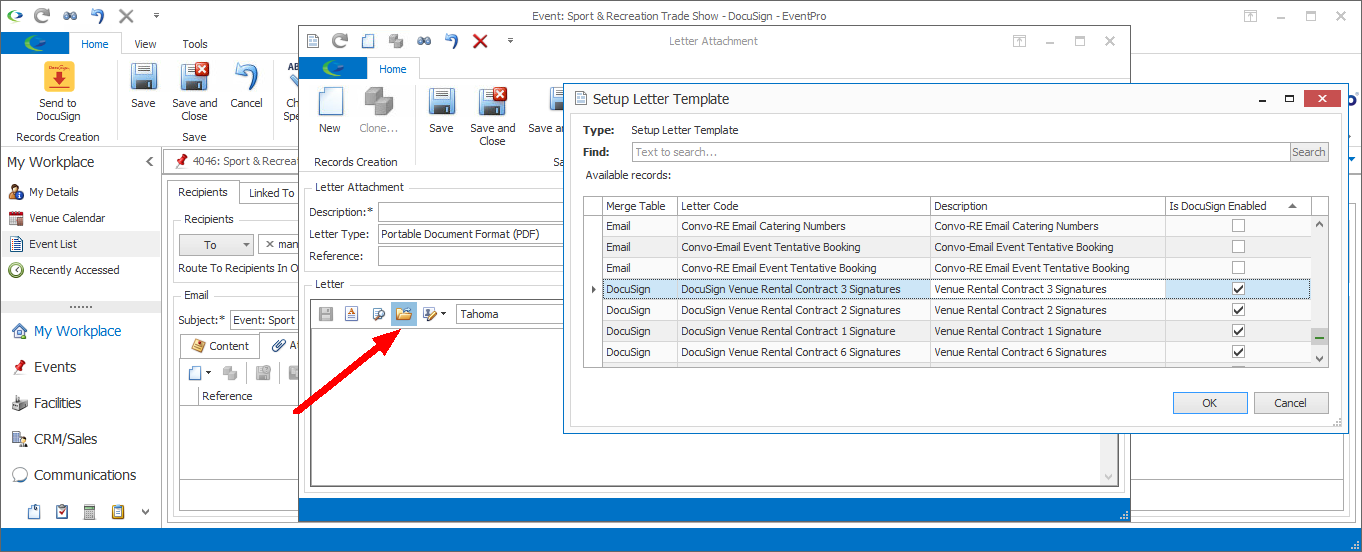Click the Find text search field
The height and width of the screenshot is (552, 1362).
pyautogui.click(x=961, y=152)
